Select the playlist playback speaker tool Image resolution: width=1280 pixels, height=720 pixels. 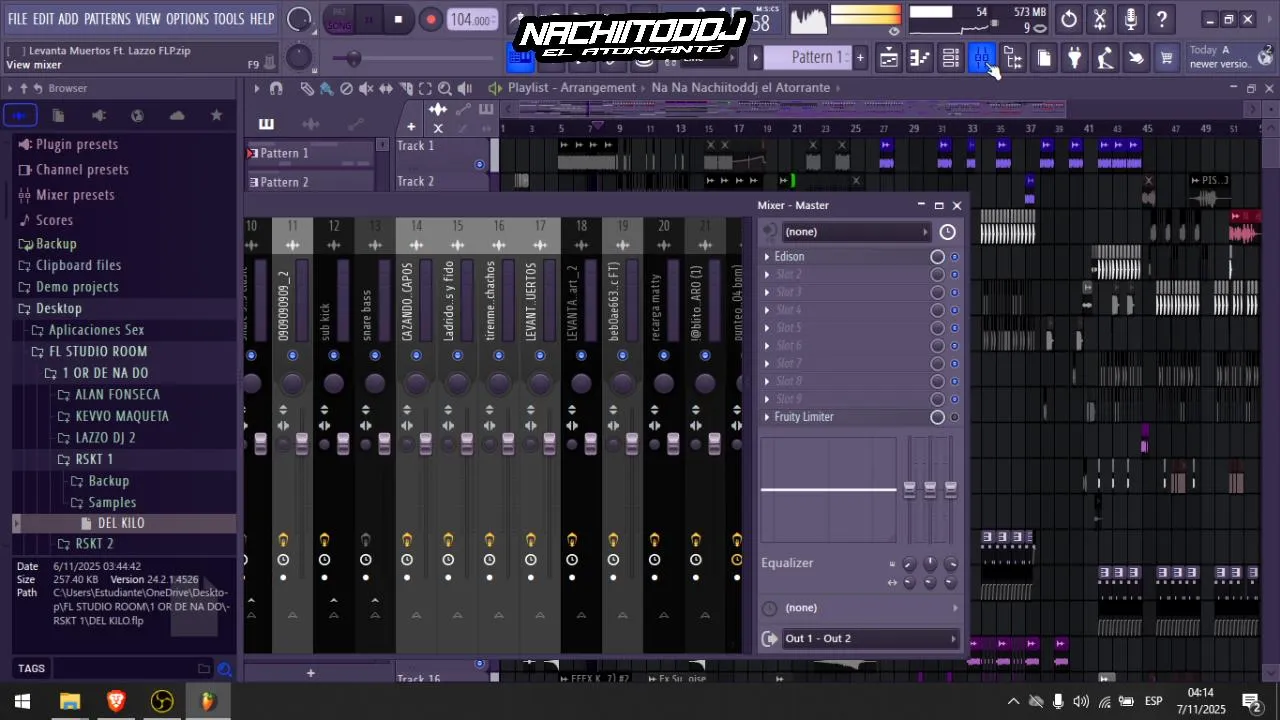[465, 88]
